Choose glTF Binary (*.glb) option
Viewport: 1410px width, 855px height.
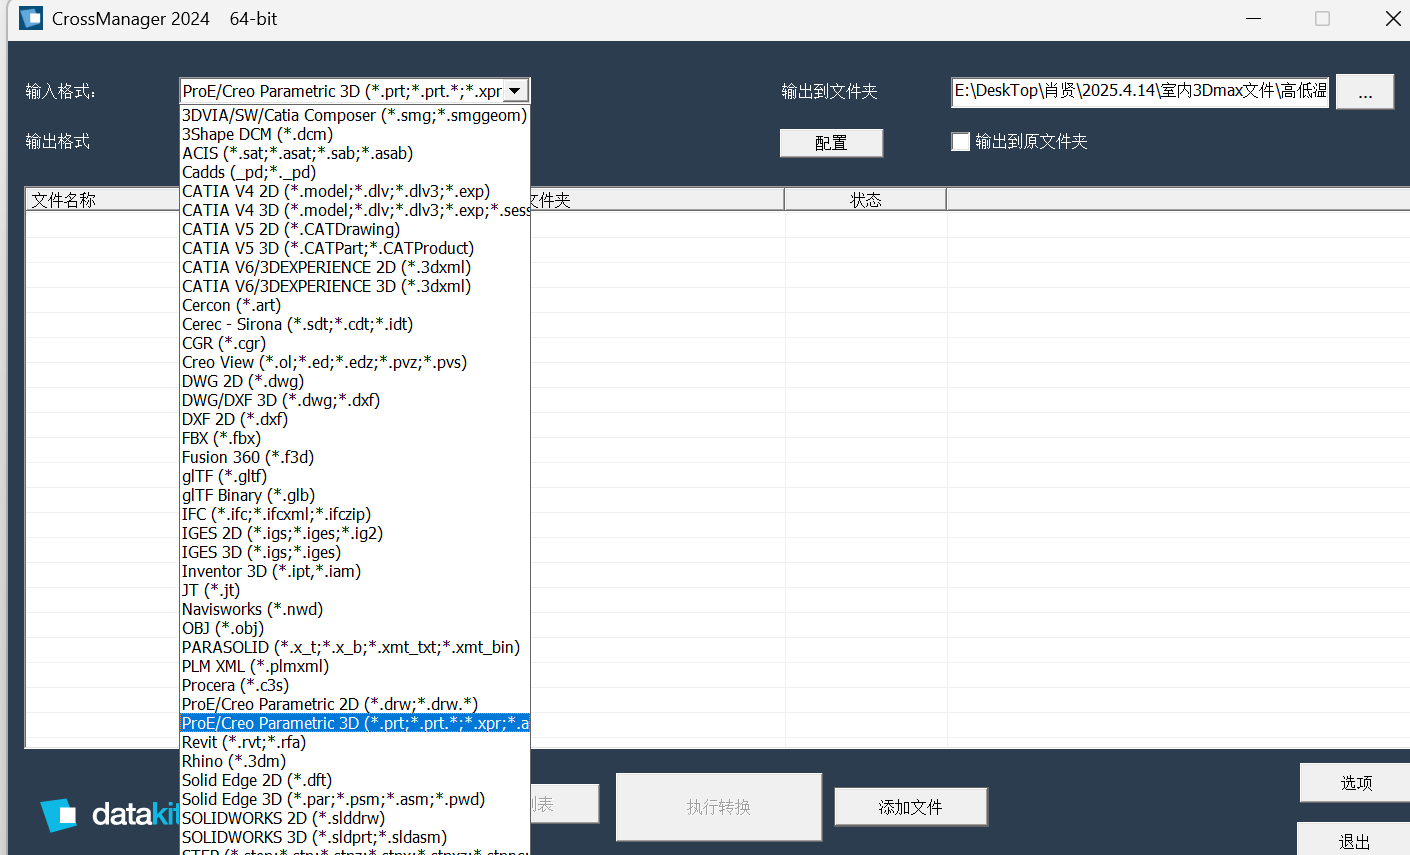tap(248, 495)
